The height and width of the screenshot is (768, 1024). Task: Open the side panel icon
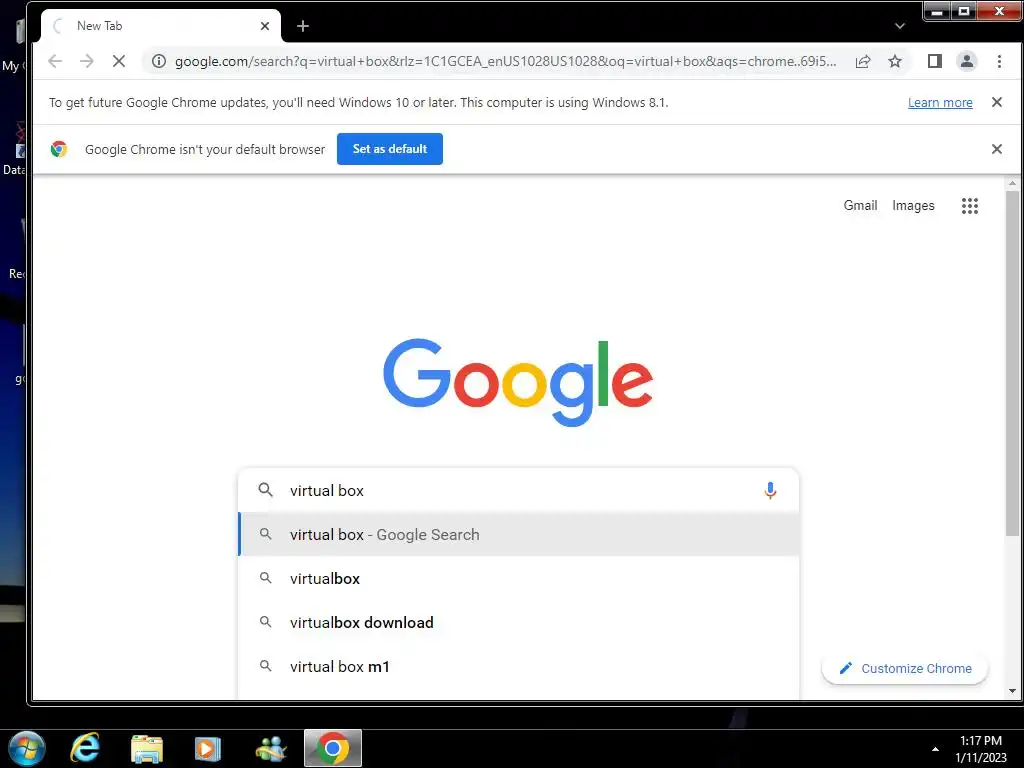[x=935, y=61]
